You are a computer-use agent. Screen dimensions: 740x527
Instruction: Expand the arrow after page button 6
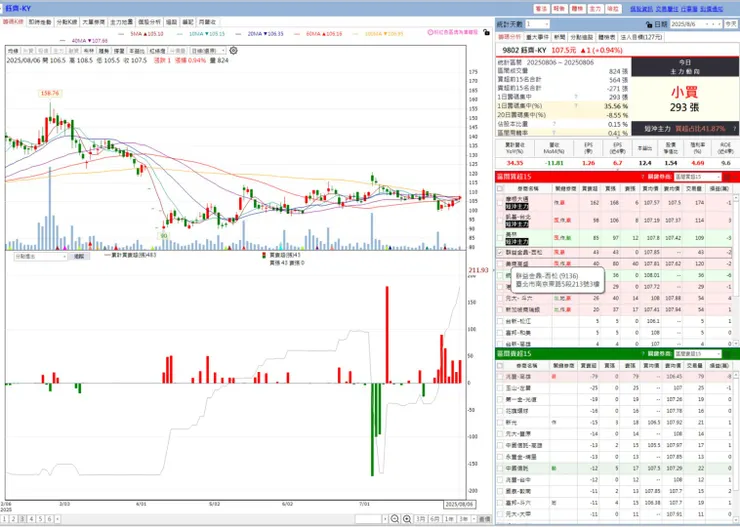tap(58, 519)
